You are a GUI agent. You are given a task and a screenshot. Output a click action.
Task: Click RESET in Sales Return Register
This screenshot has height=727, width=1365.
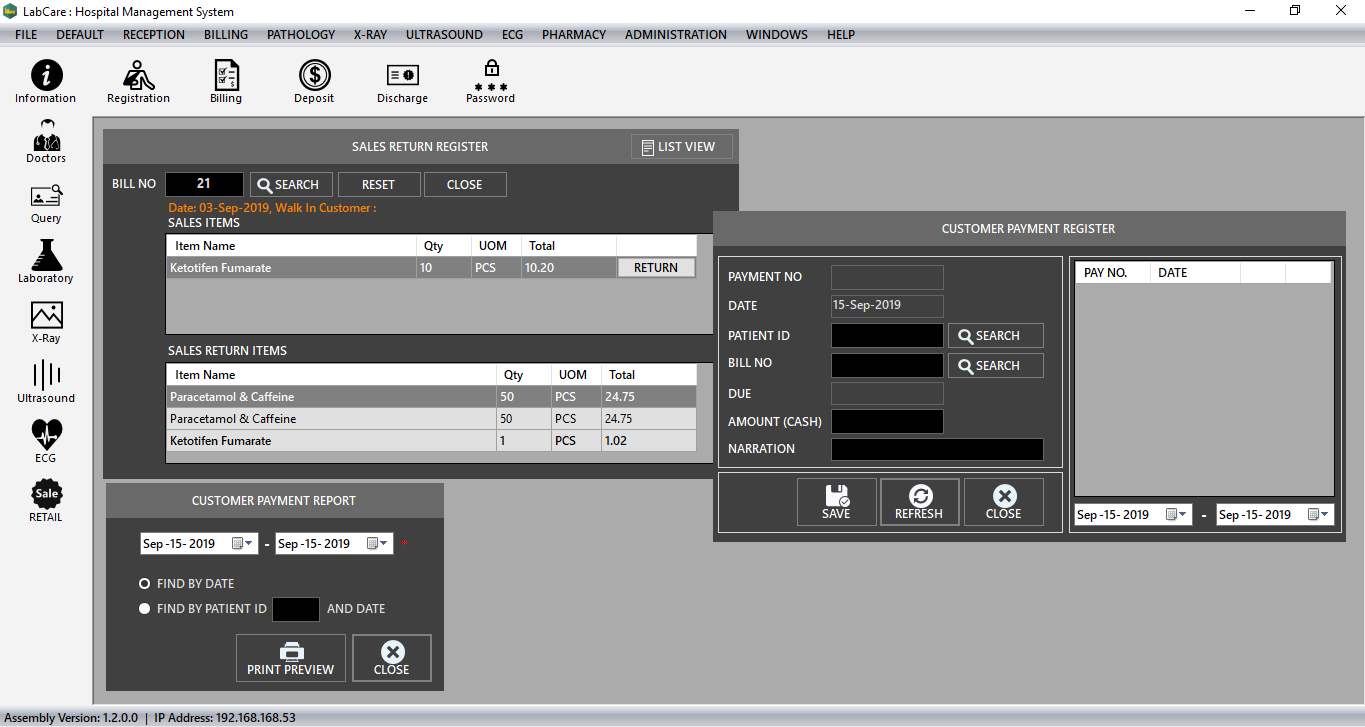pos(378,184)
